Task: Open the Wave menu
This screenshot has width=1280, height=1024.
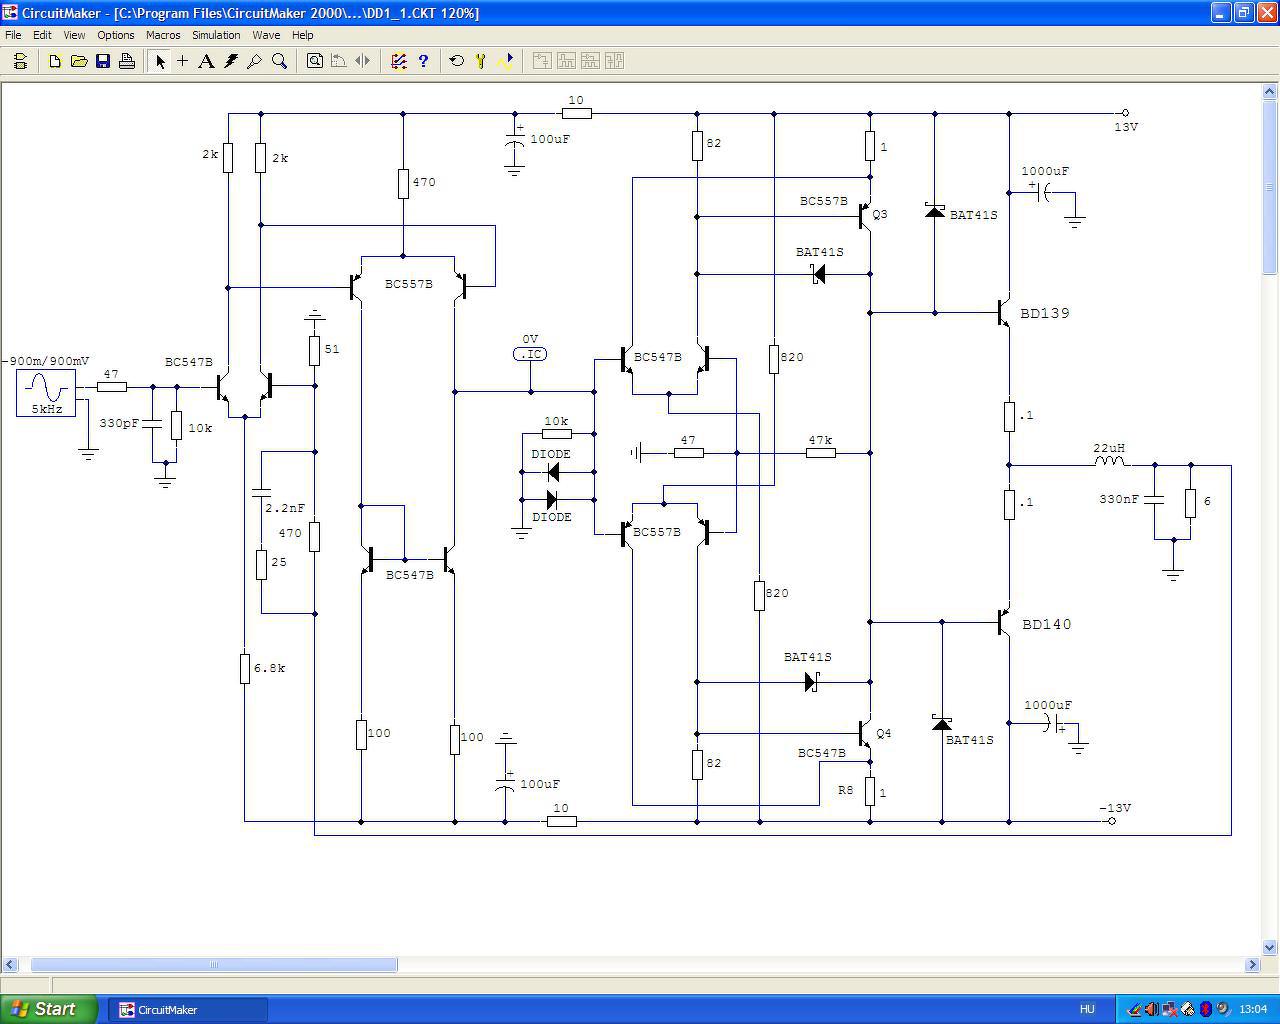Action: coord(266,35)
